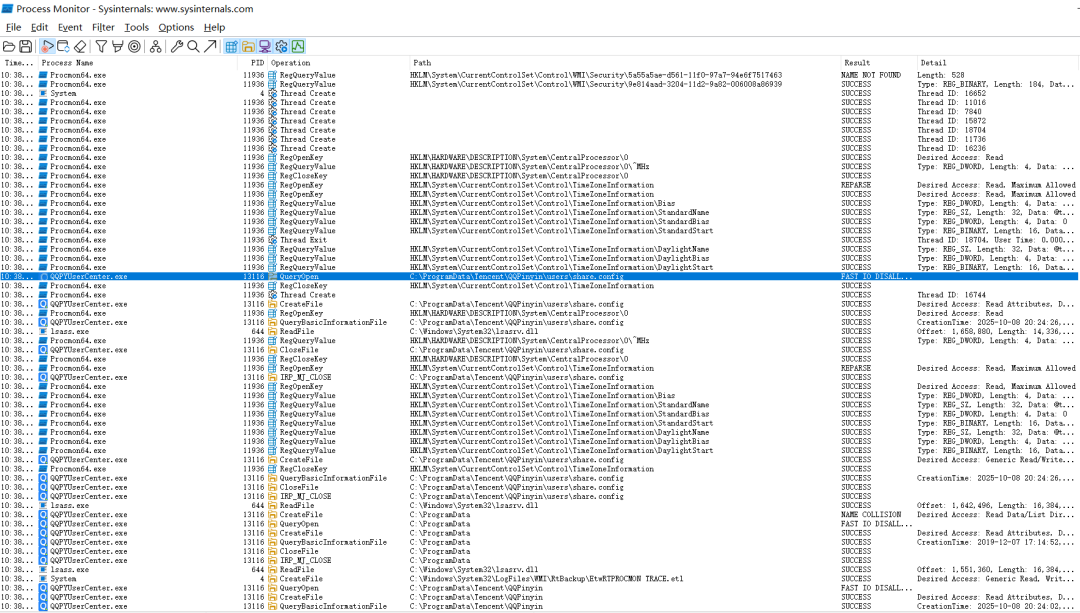Select the wrench toolbar tool
1080x613 pixels.
pos(178,46)
